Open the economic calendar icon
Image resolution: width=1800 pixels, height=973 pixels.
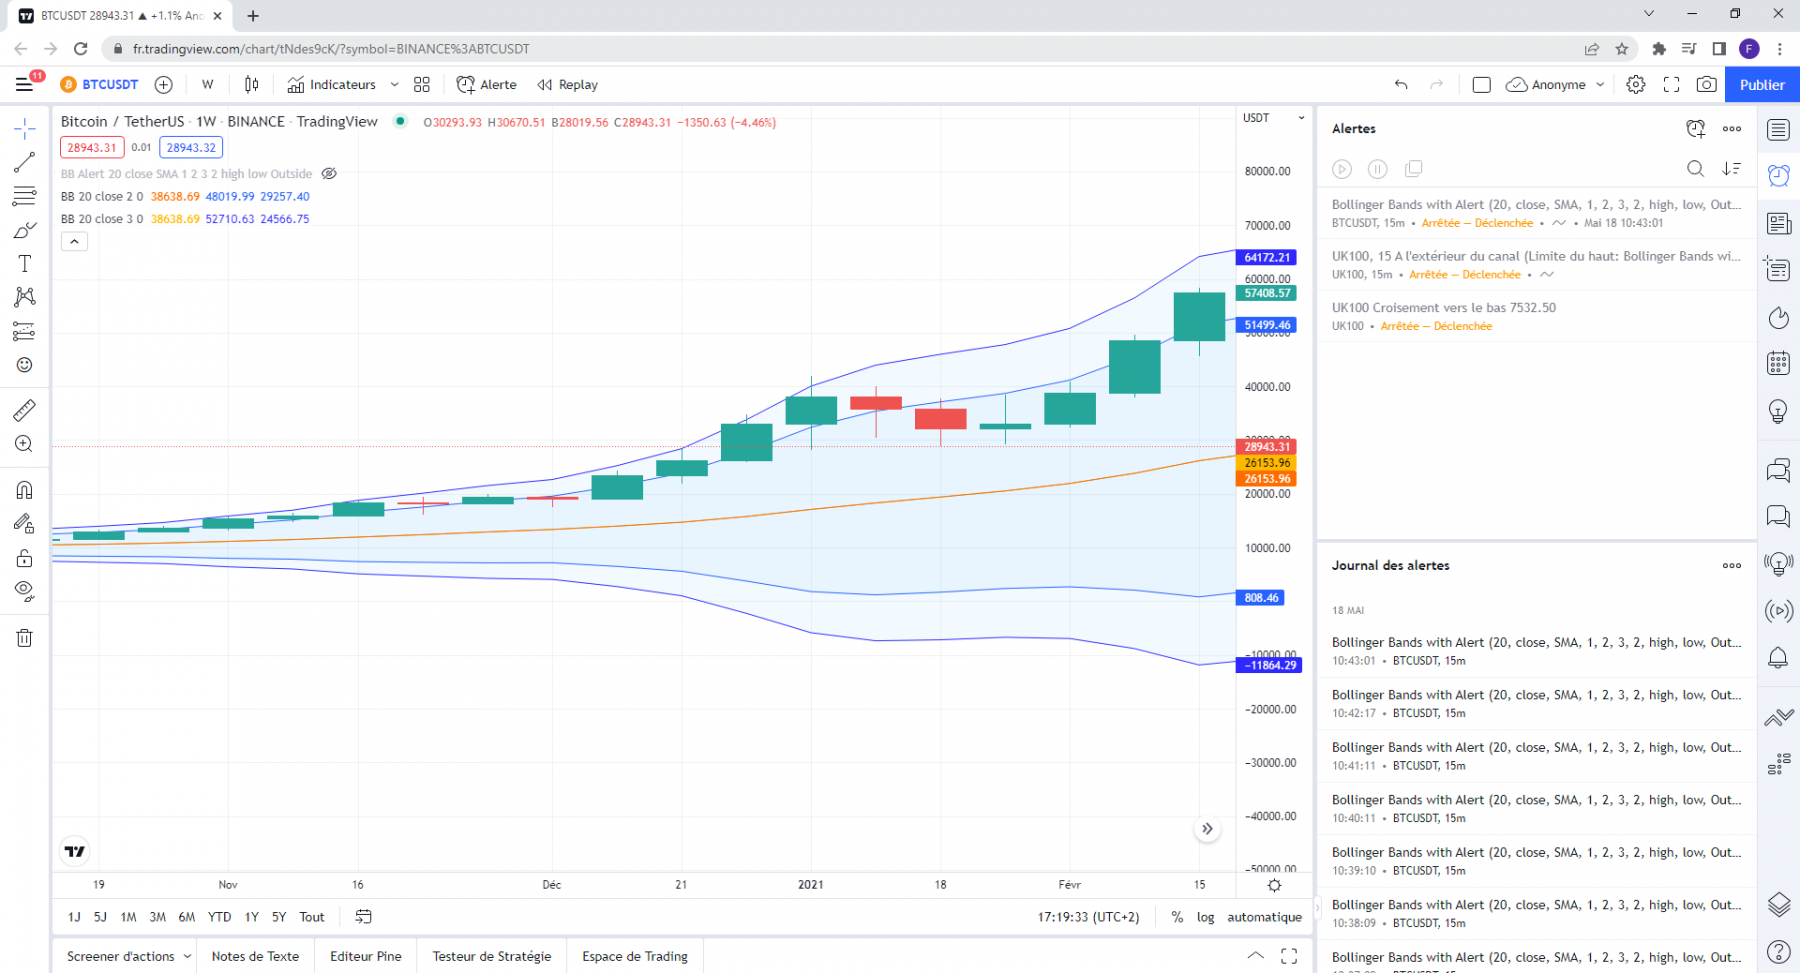1778,363
